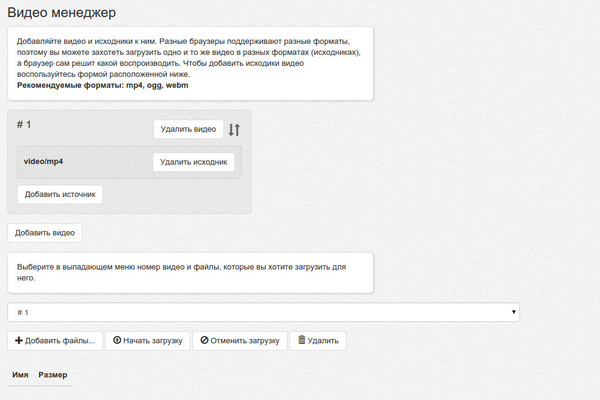The width and height of the screenshot is (600, 400).
Task: Click the upload icon on Начать загрузку
Action: tap(117, 341)
